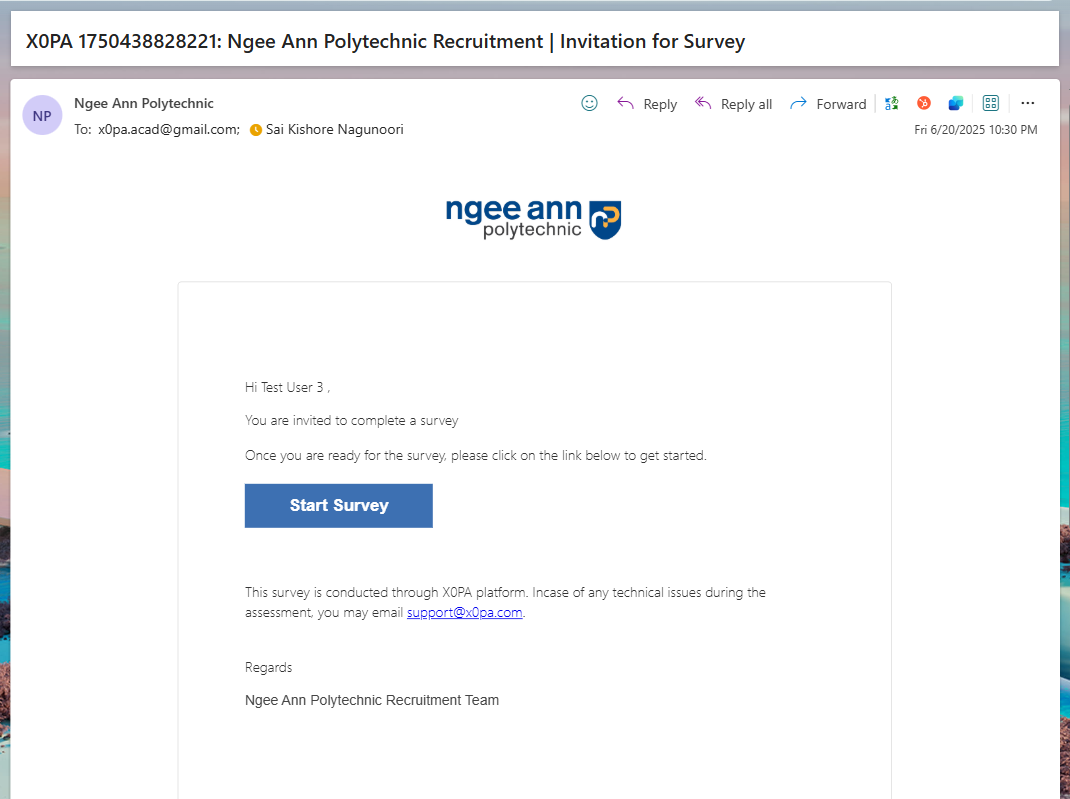Screen dimensions: 1070x799
Task: Open the Translate add-in icon
Action: pos(892,103)
